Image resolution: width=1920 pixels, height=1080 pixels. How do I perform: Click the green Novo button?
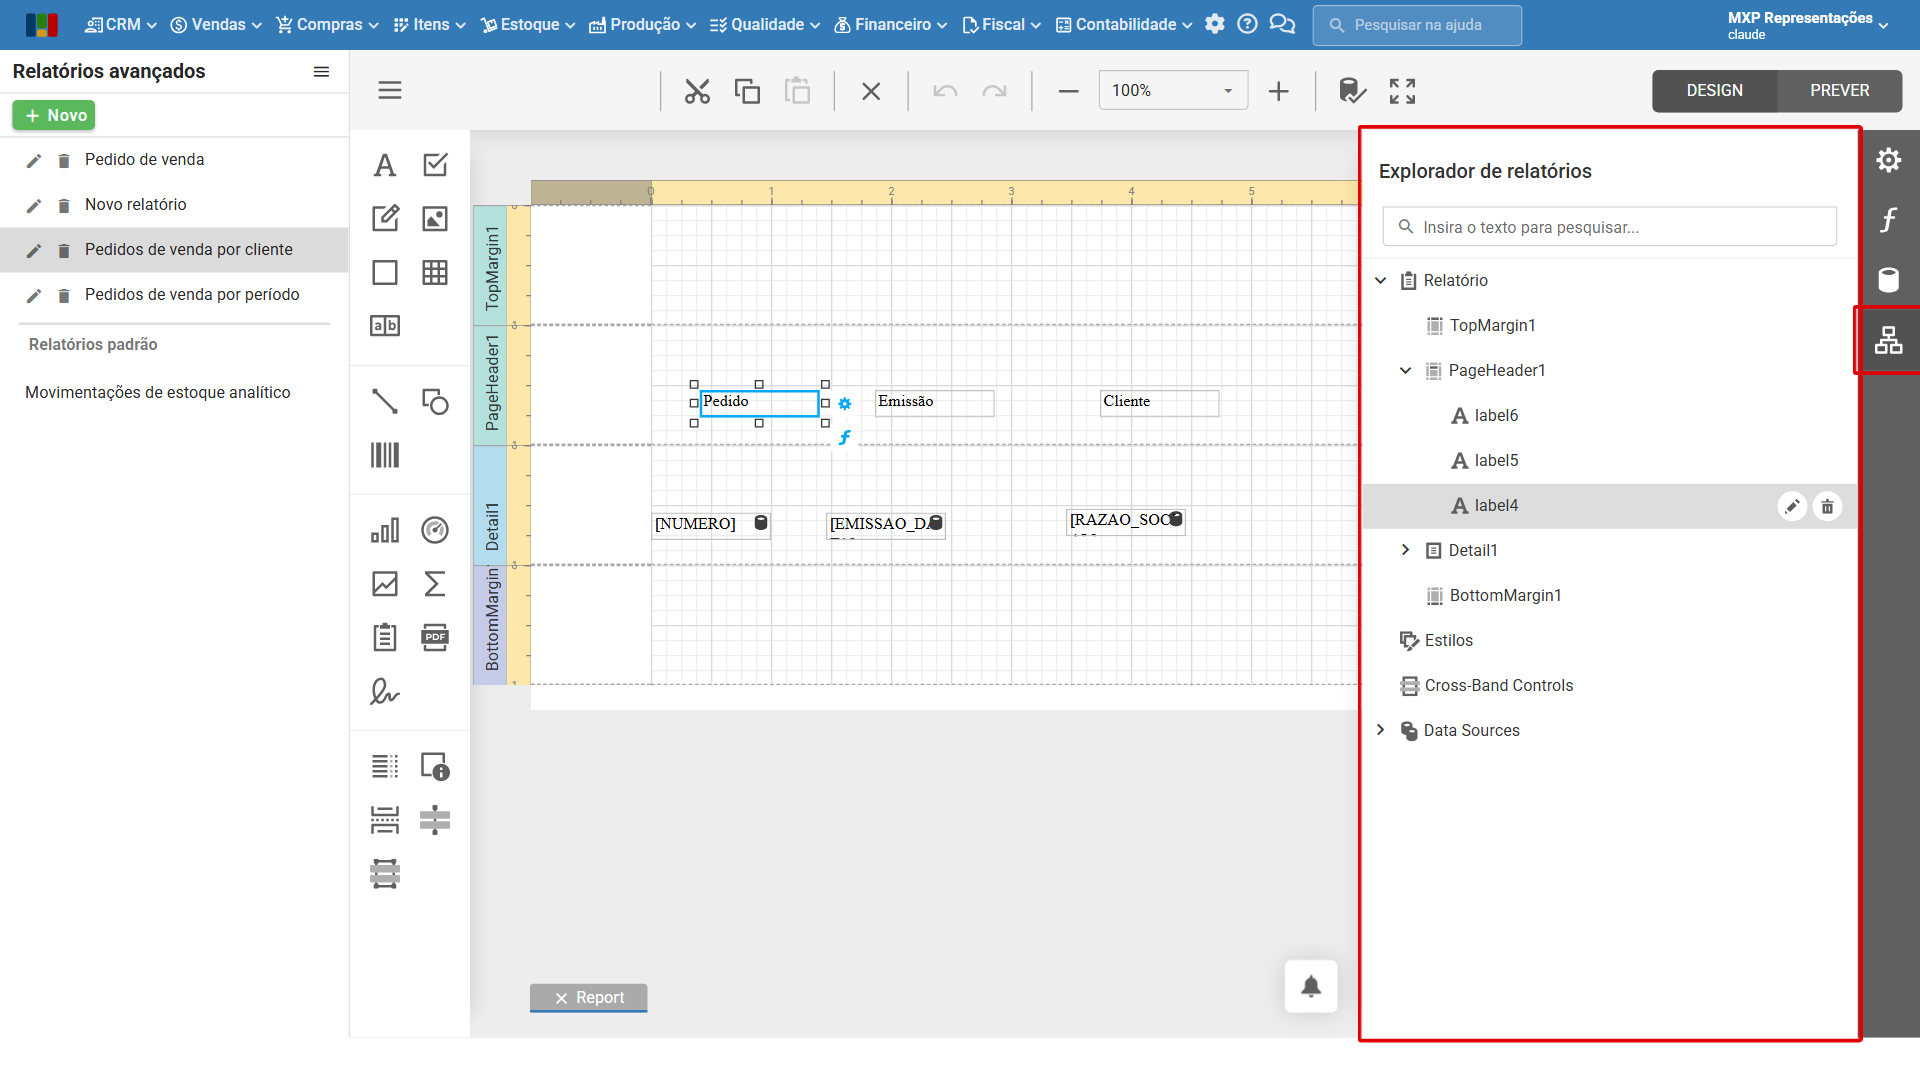tap(54, 116)
